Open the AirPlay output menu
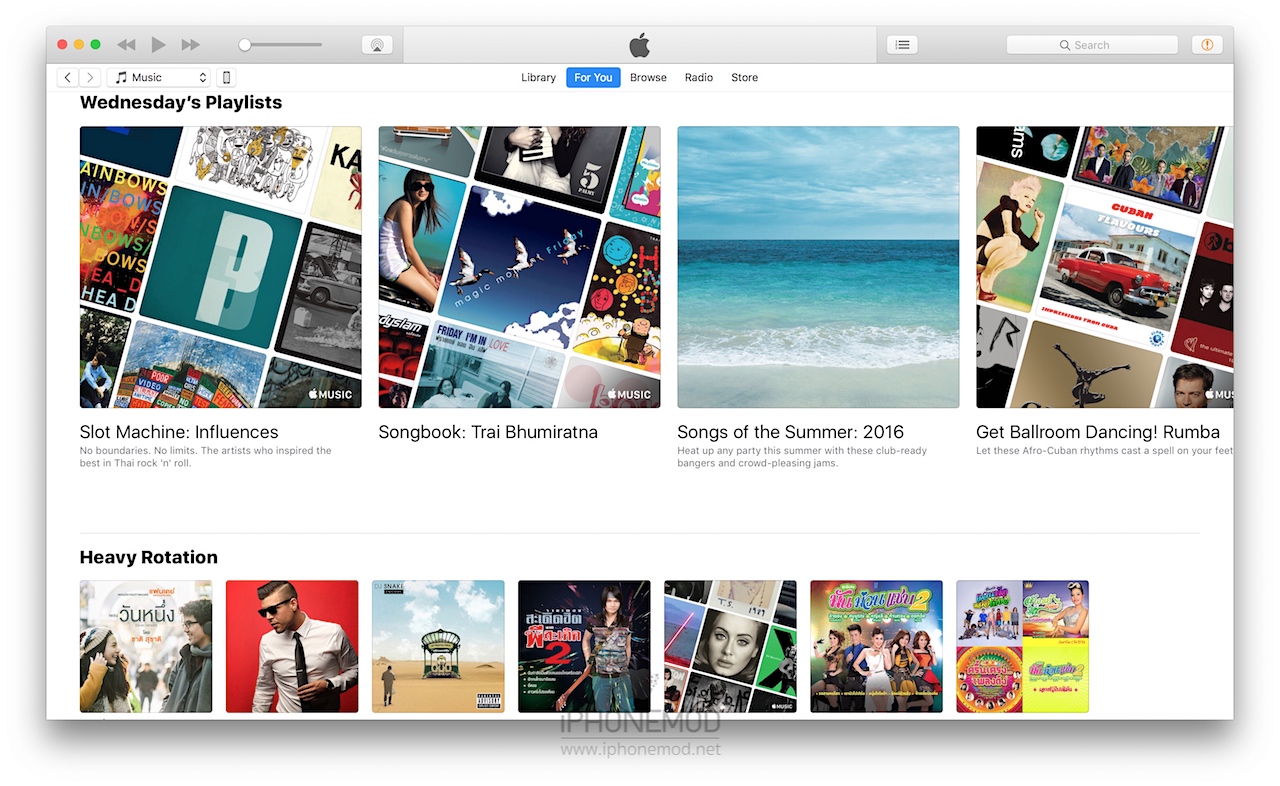1280x786 pixels. [x=377, y=45]
